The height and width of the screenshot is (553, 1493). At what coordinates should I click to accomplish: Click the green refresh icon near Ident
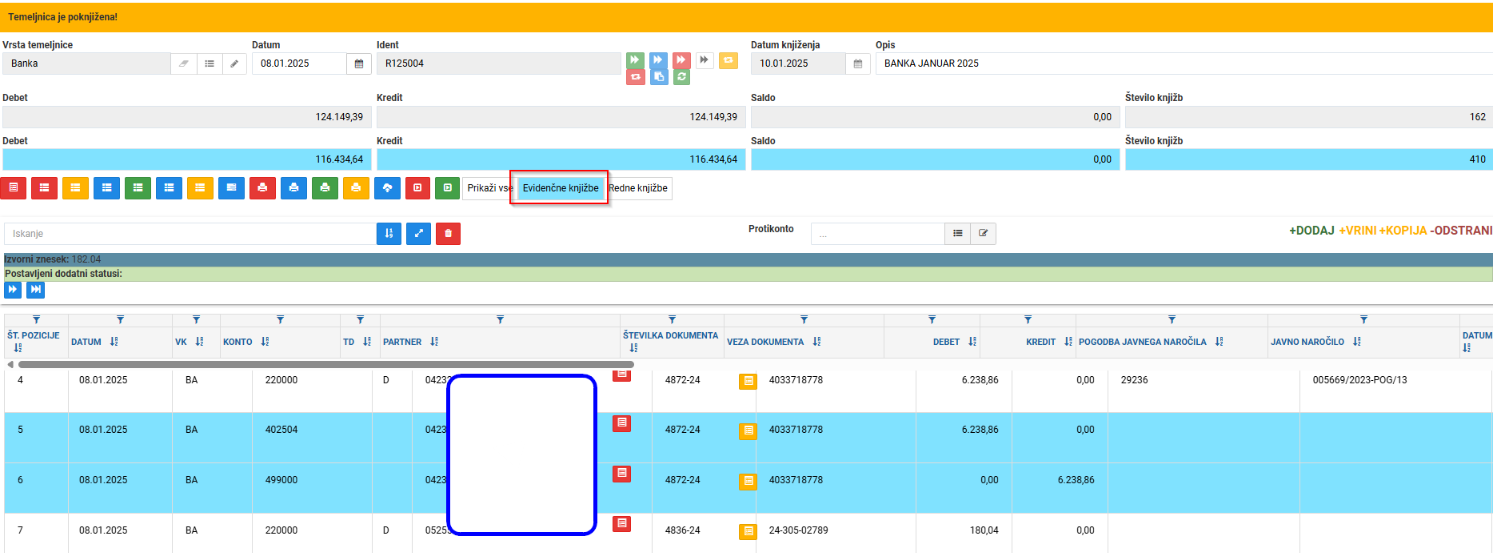pyautogui.click(x=681, y=77)
